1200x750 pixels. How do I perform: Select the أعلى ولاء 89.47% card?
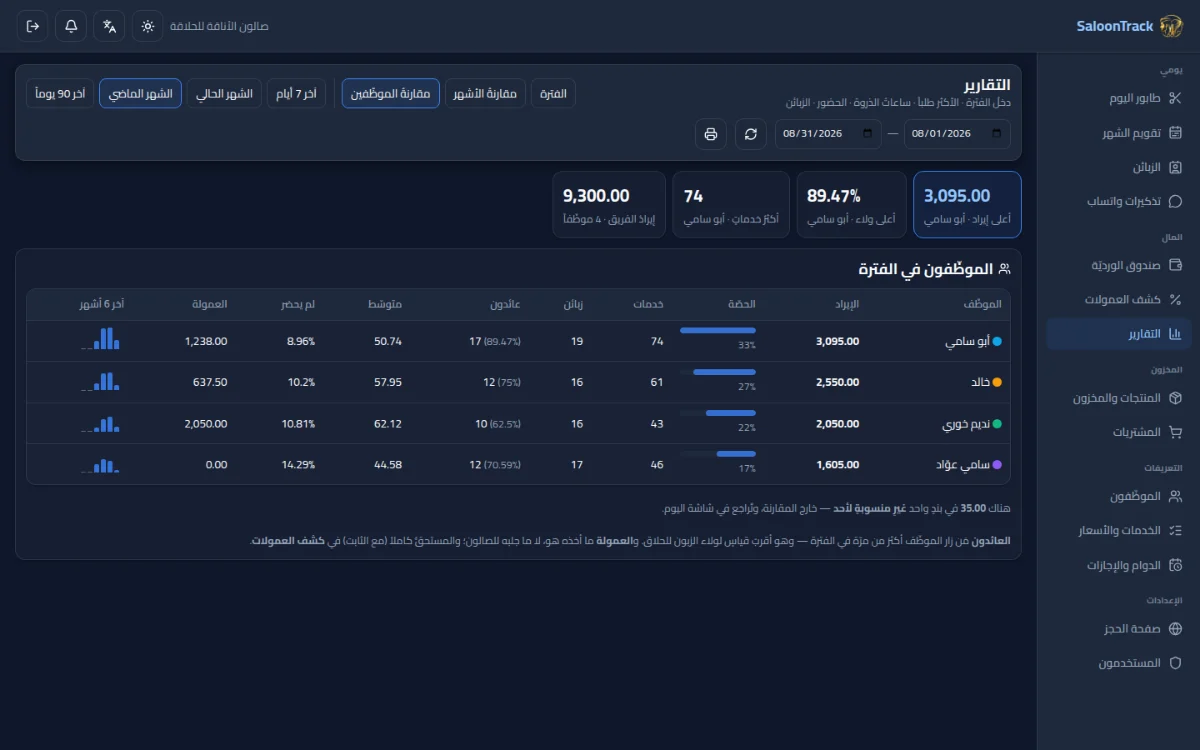coord(850,204)
